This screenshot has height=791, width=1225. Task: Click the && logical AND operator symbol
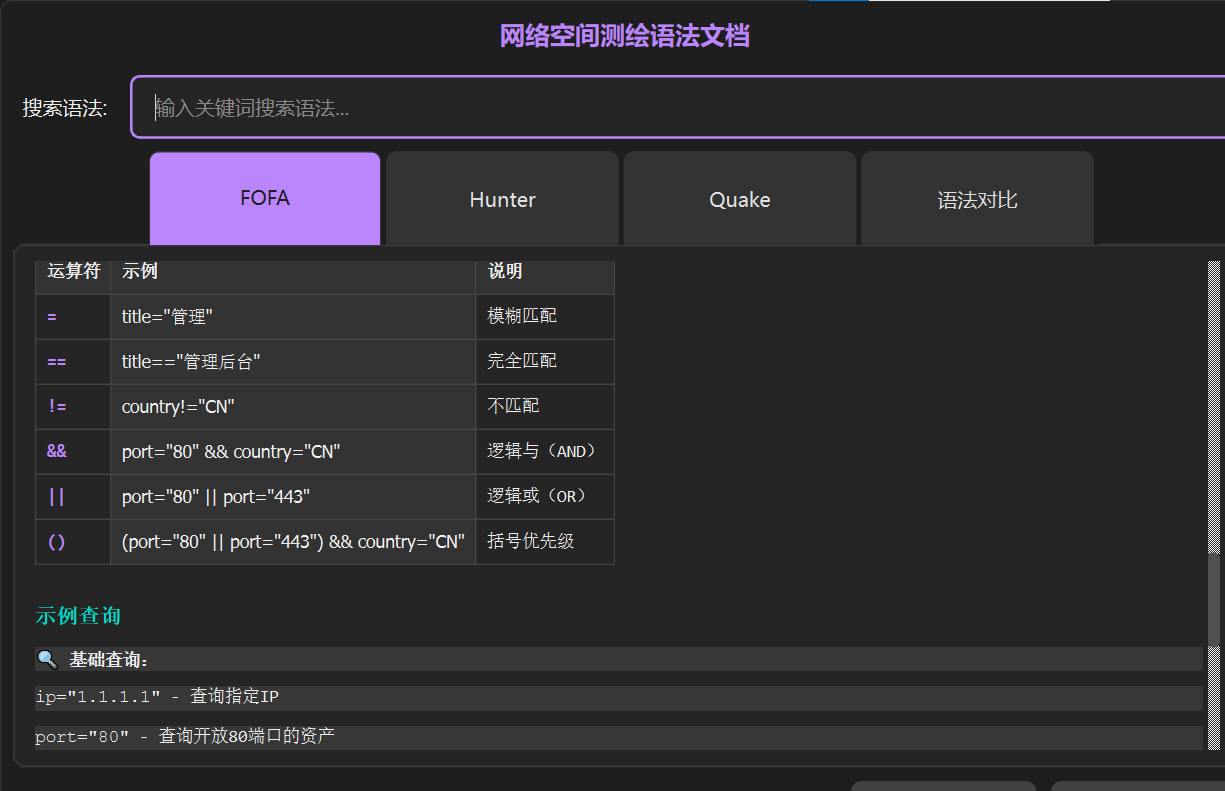[x=57, y=452]
